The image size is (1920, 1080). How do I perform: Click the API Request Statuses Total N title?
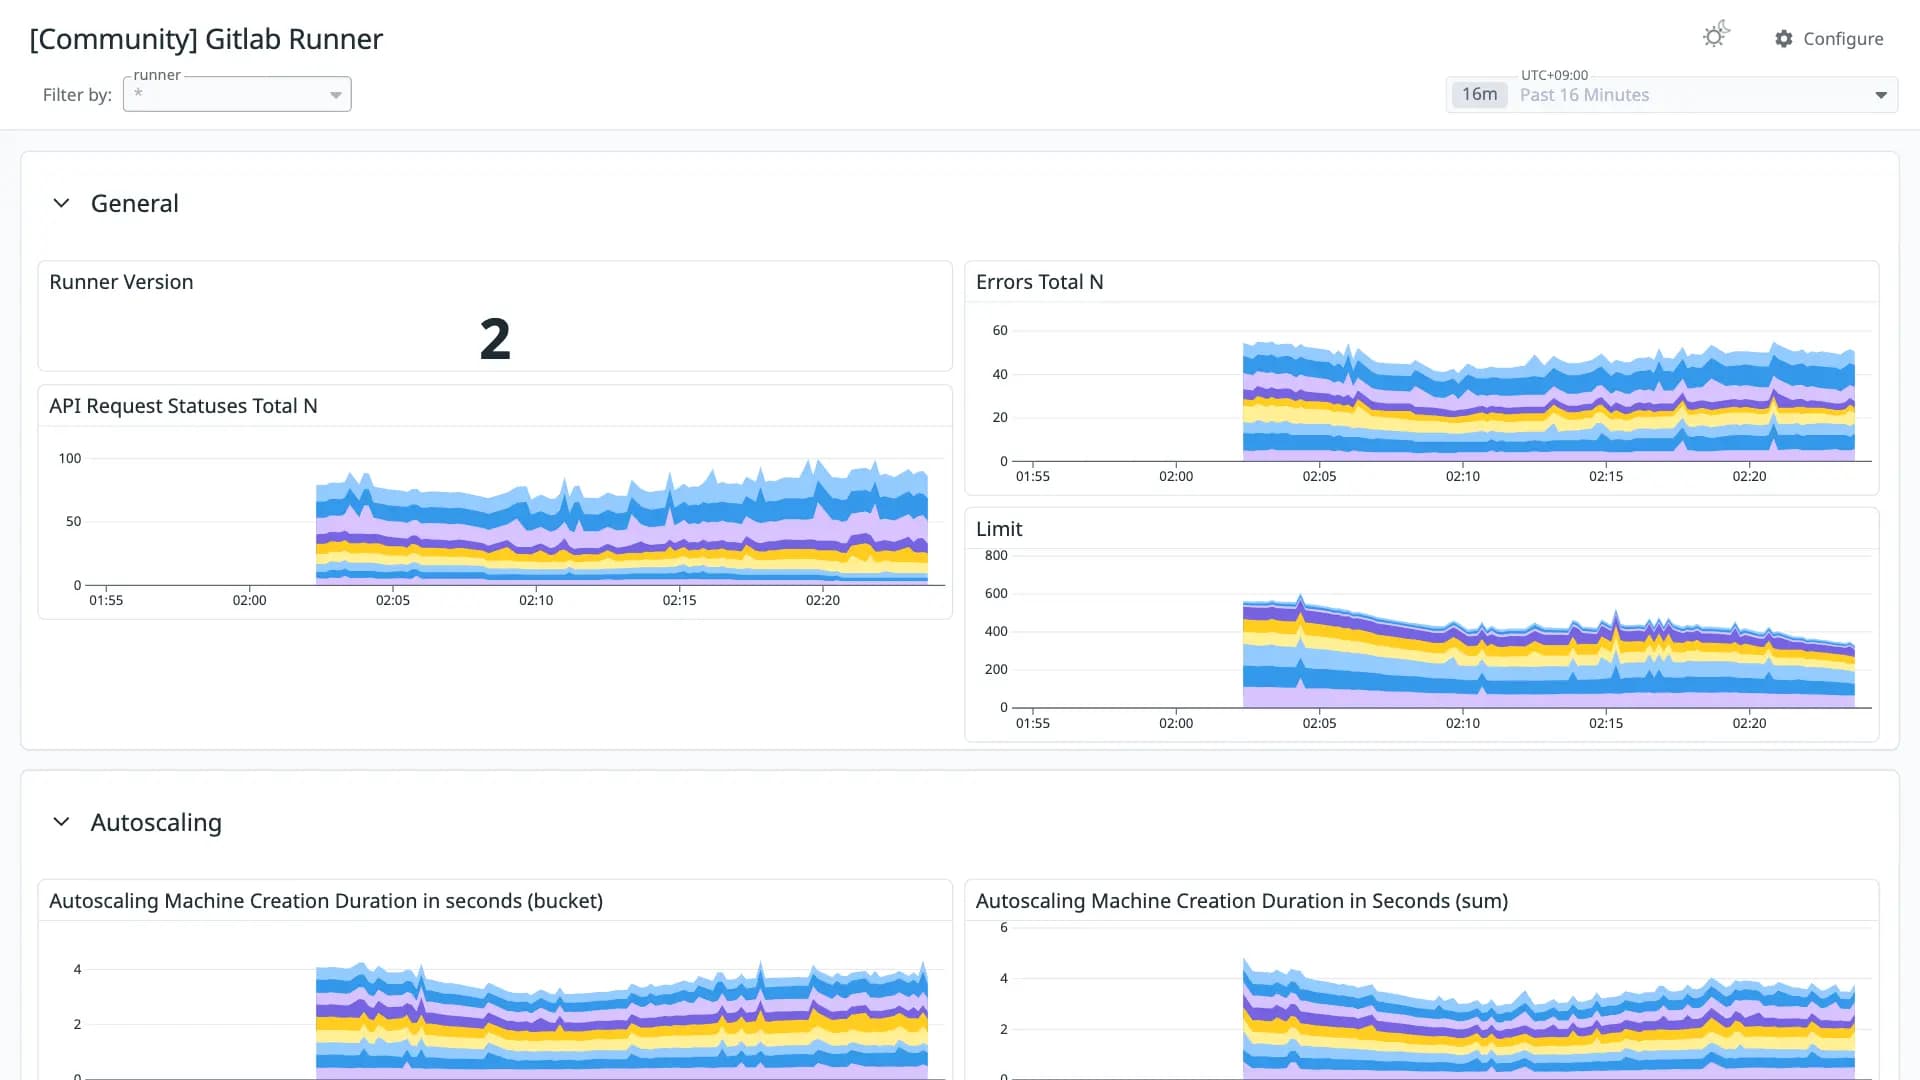click(183, 406)
